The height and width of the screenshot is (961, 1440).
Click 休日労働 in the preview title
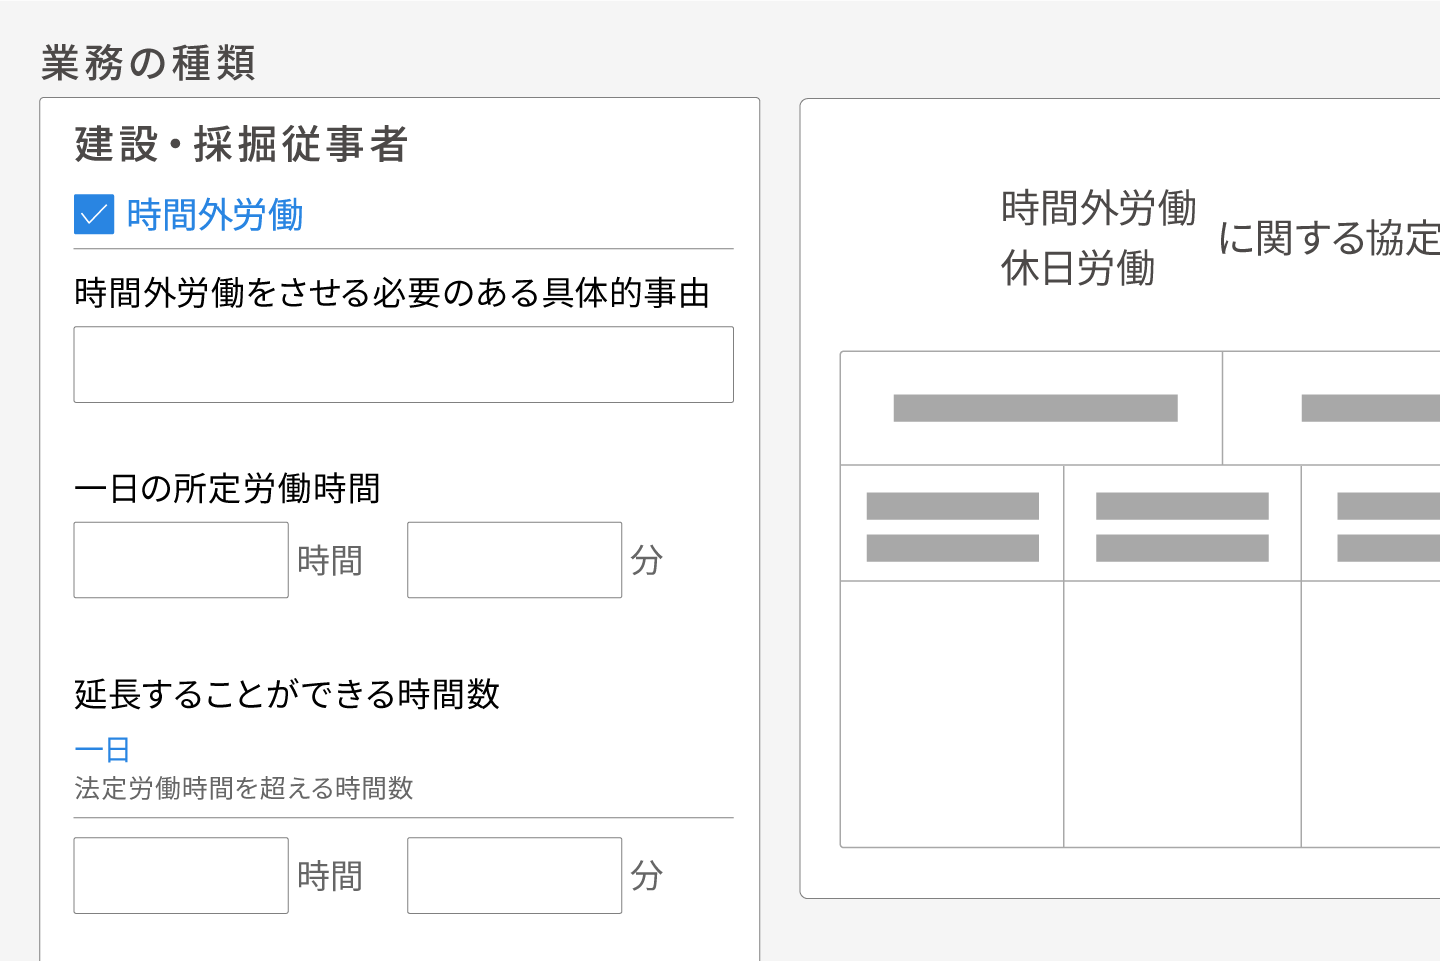tap(1078, 268)
